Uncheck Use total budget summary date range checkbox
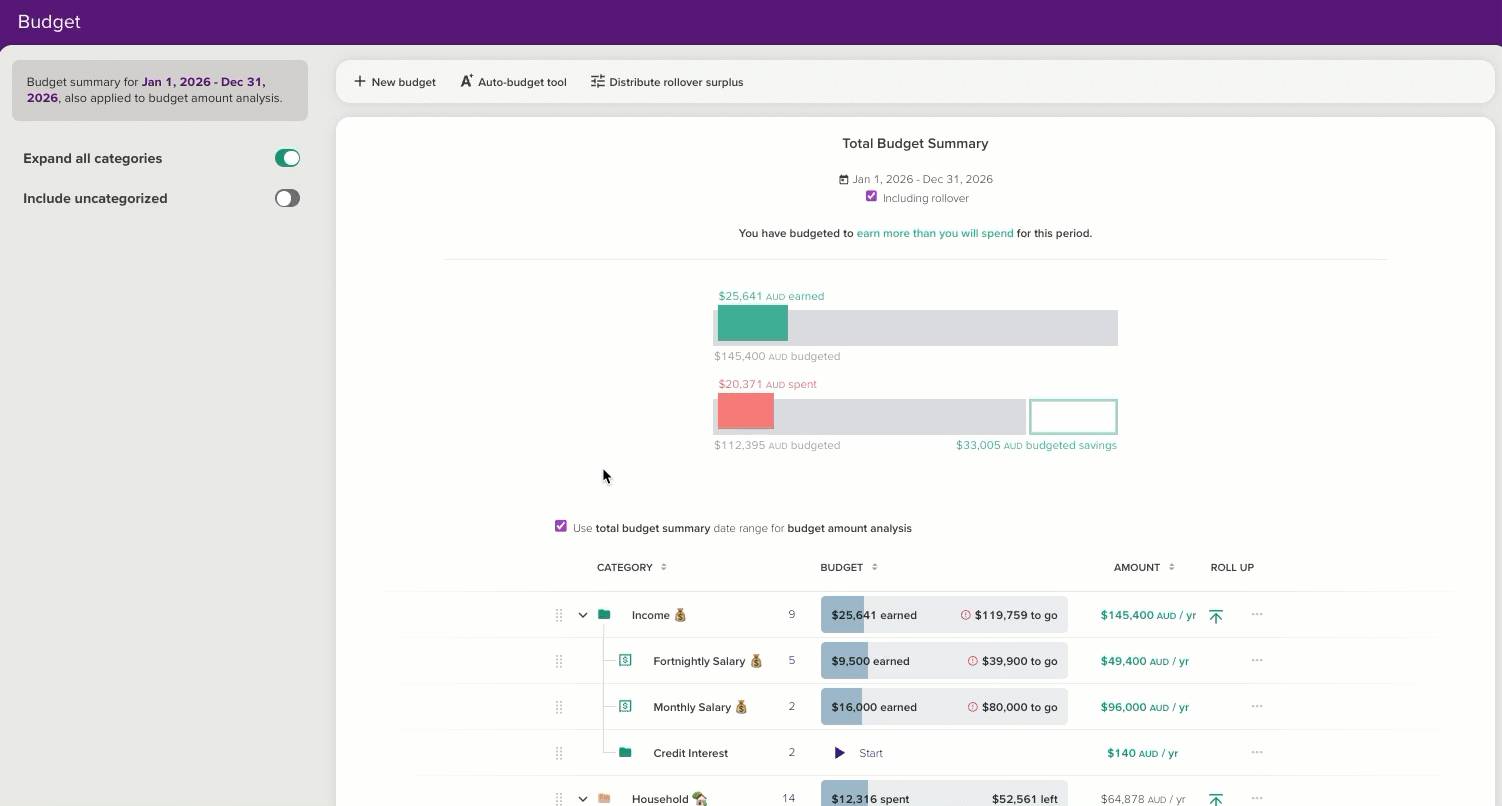This screenshot has width=1502, height=806. (561, 526)
